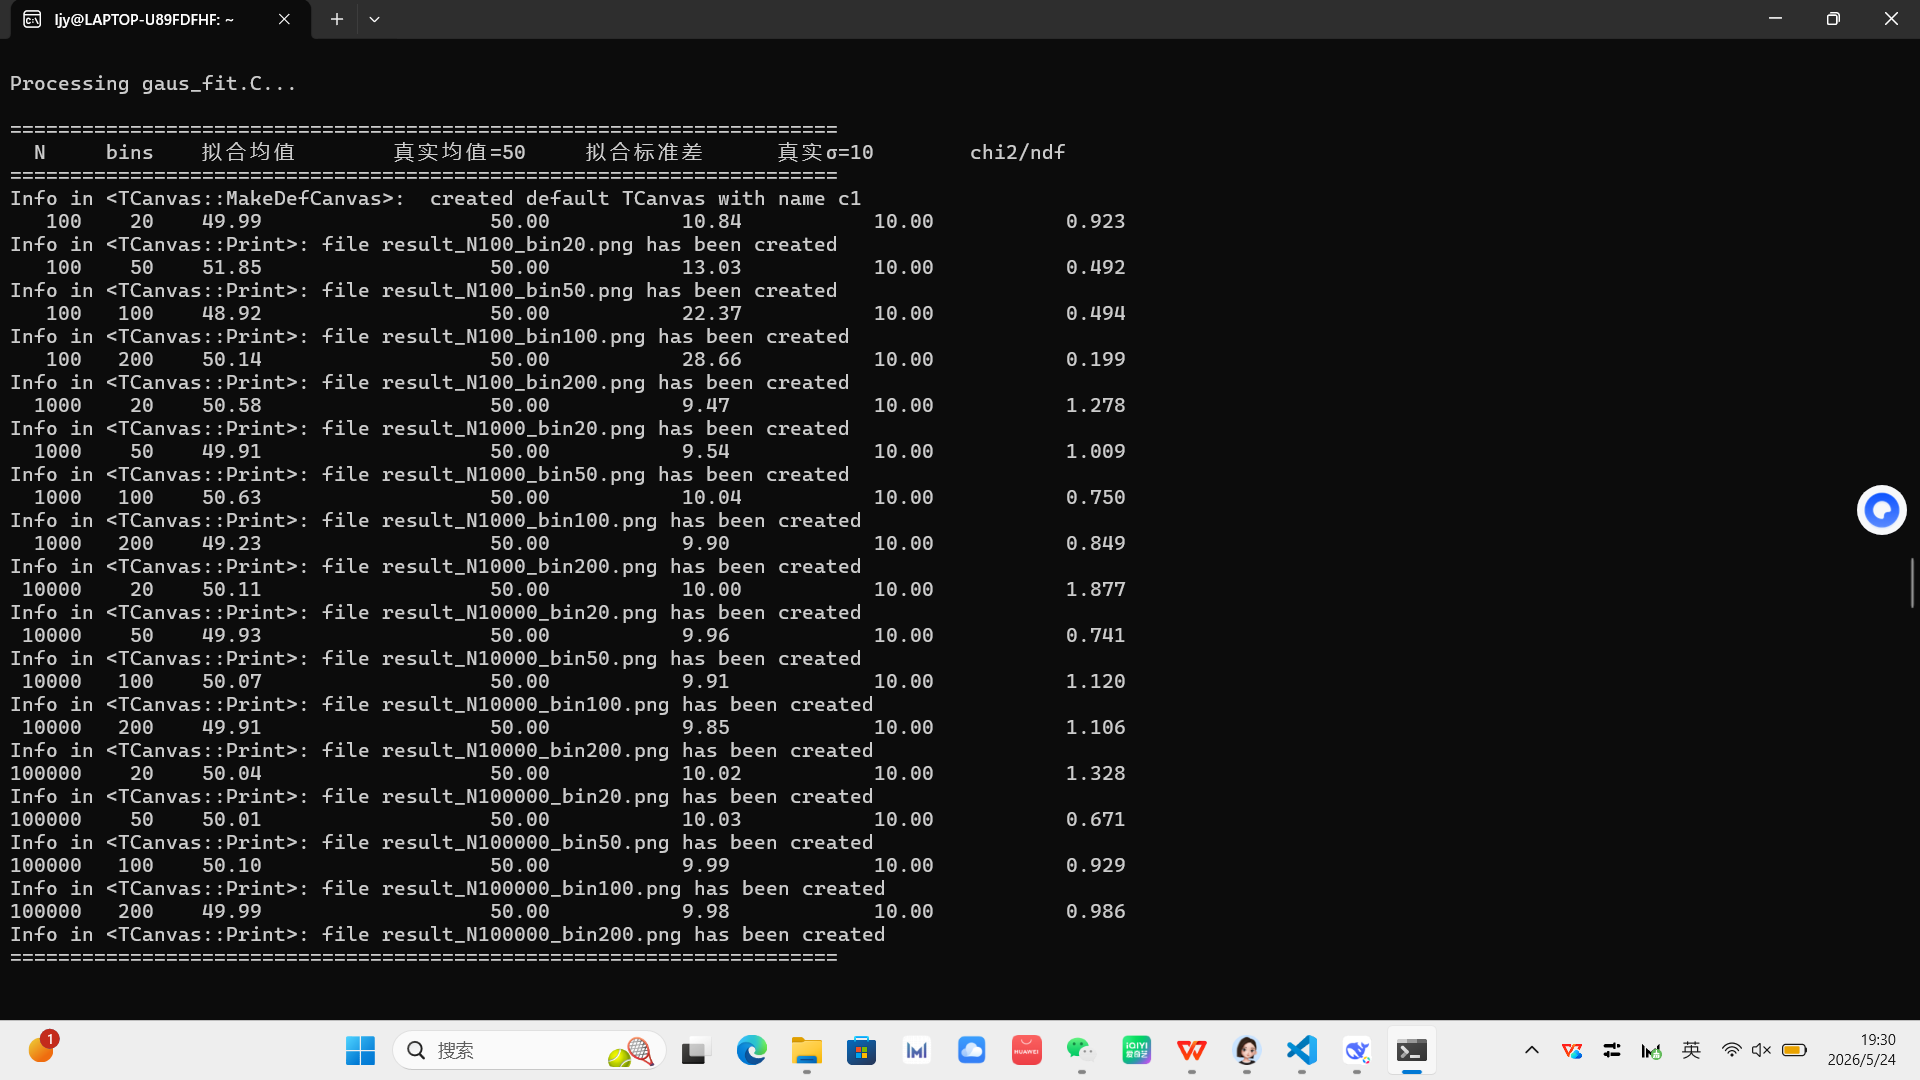This screenshot has width=1920, height=1080.
Task: Focus the taskbar search box
Action: coord(529,1050)
